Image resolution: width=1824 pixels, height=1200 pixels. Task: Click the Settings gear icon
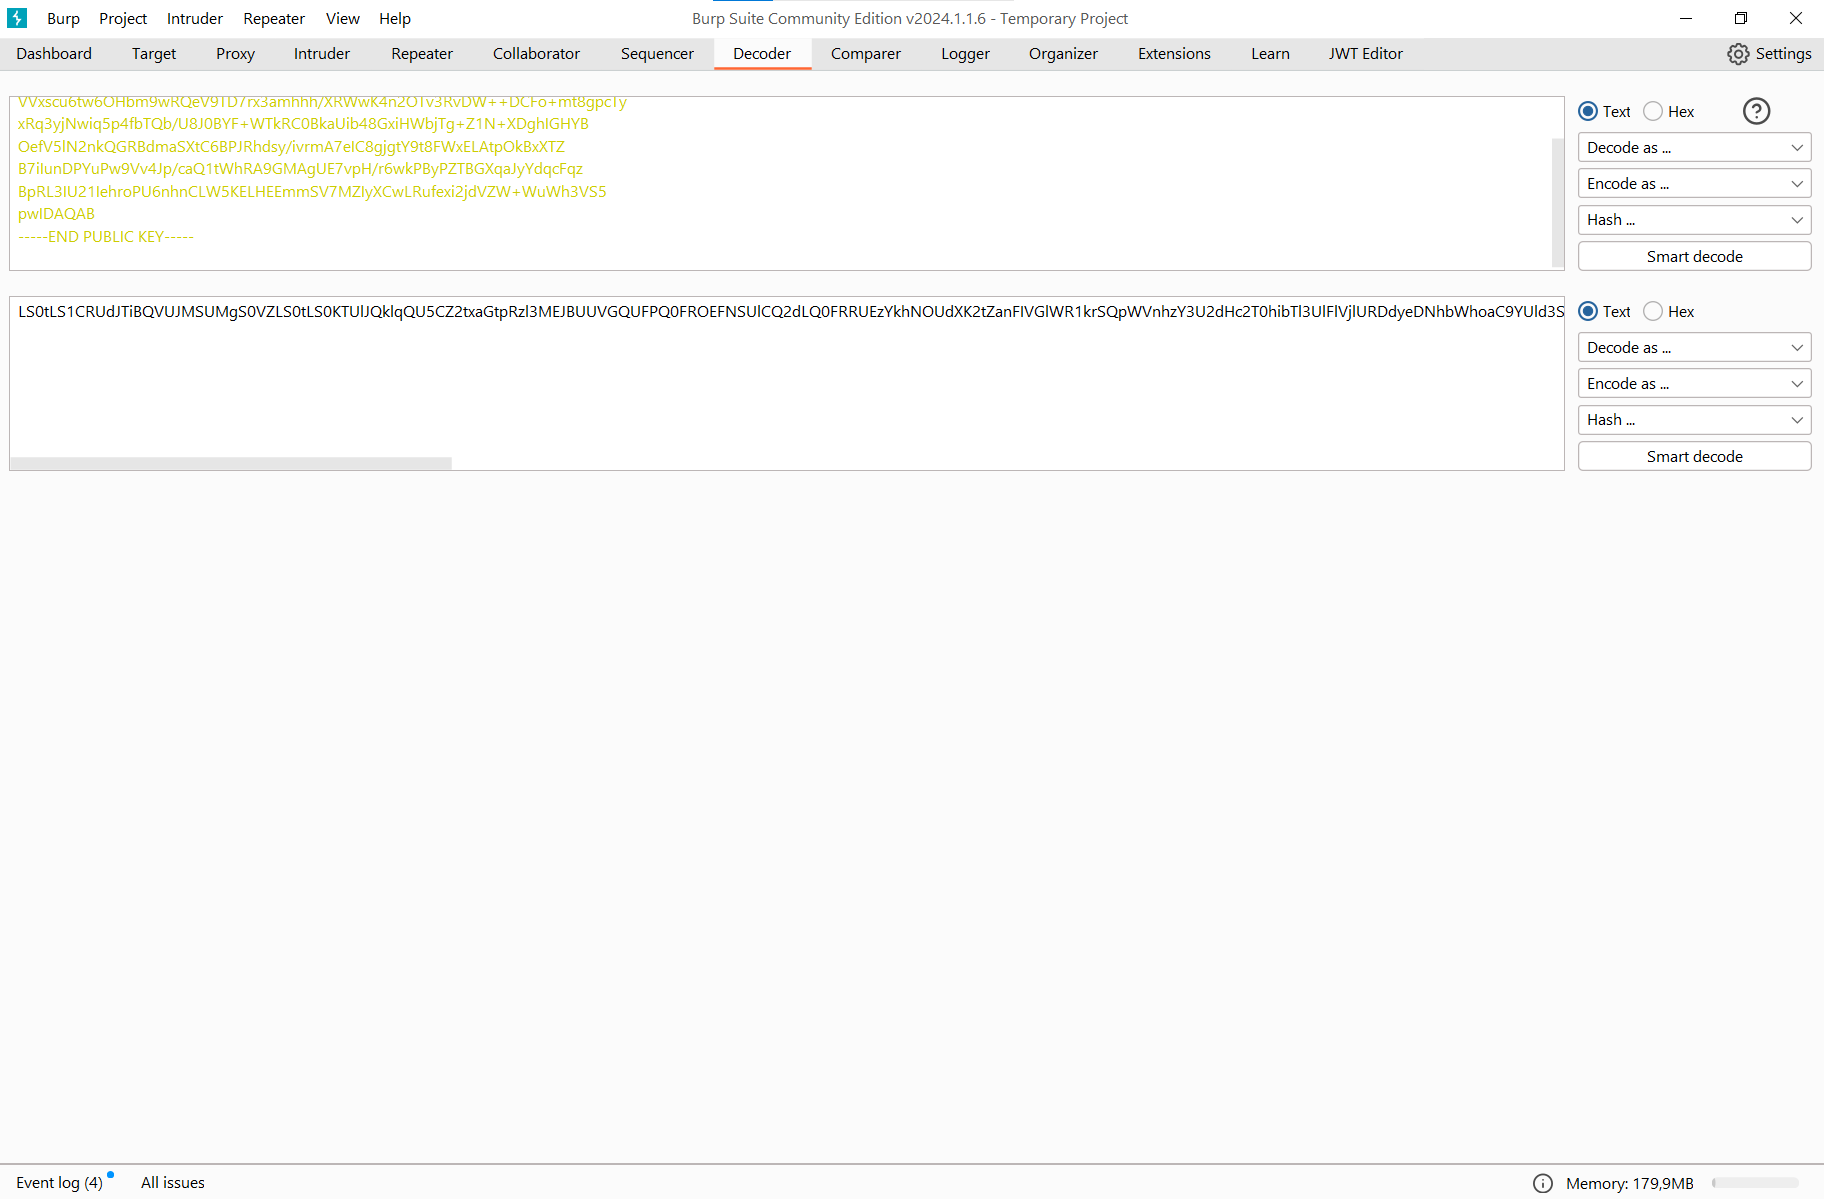pyautogui.click(x=1739, y=54)
